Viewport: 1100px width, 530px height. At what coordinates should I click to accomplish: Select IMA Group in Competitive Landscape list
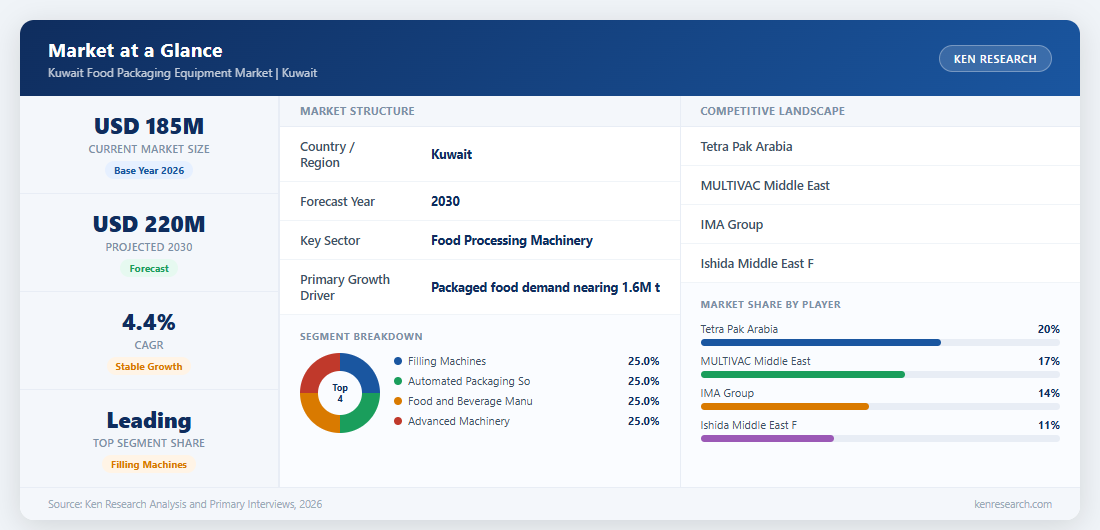click(x=880, y=225)
